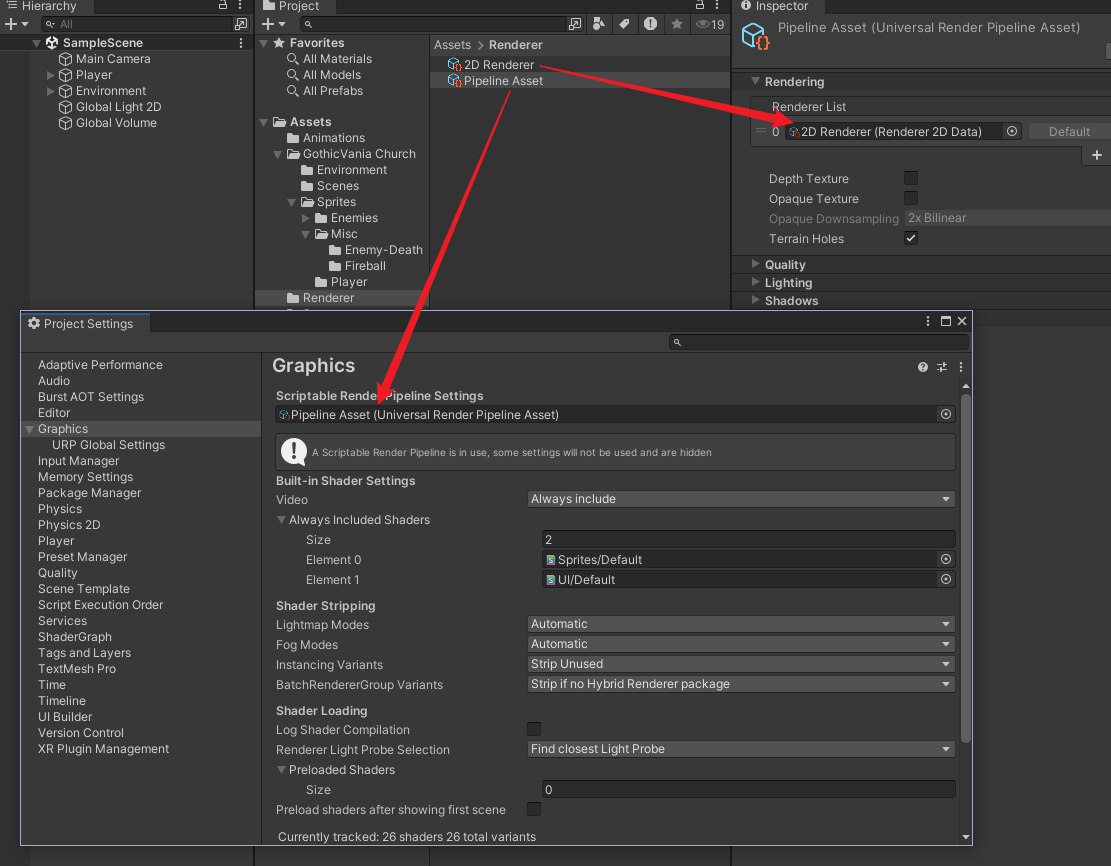
Task: Open Renderer Light Probe Selection dropdown
Action: click(741, 749)
